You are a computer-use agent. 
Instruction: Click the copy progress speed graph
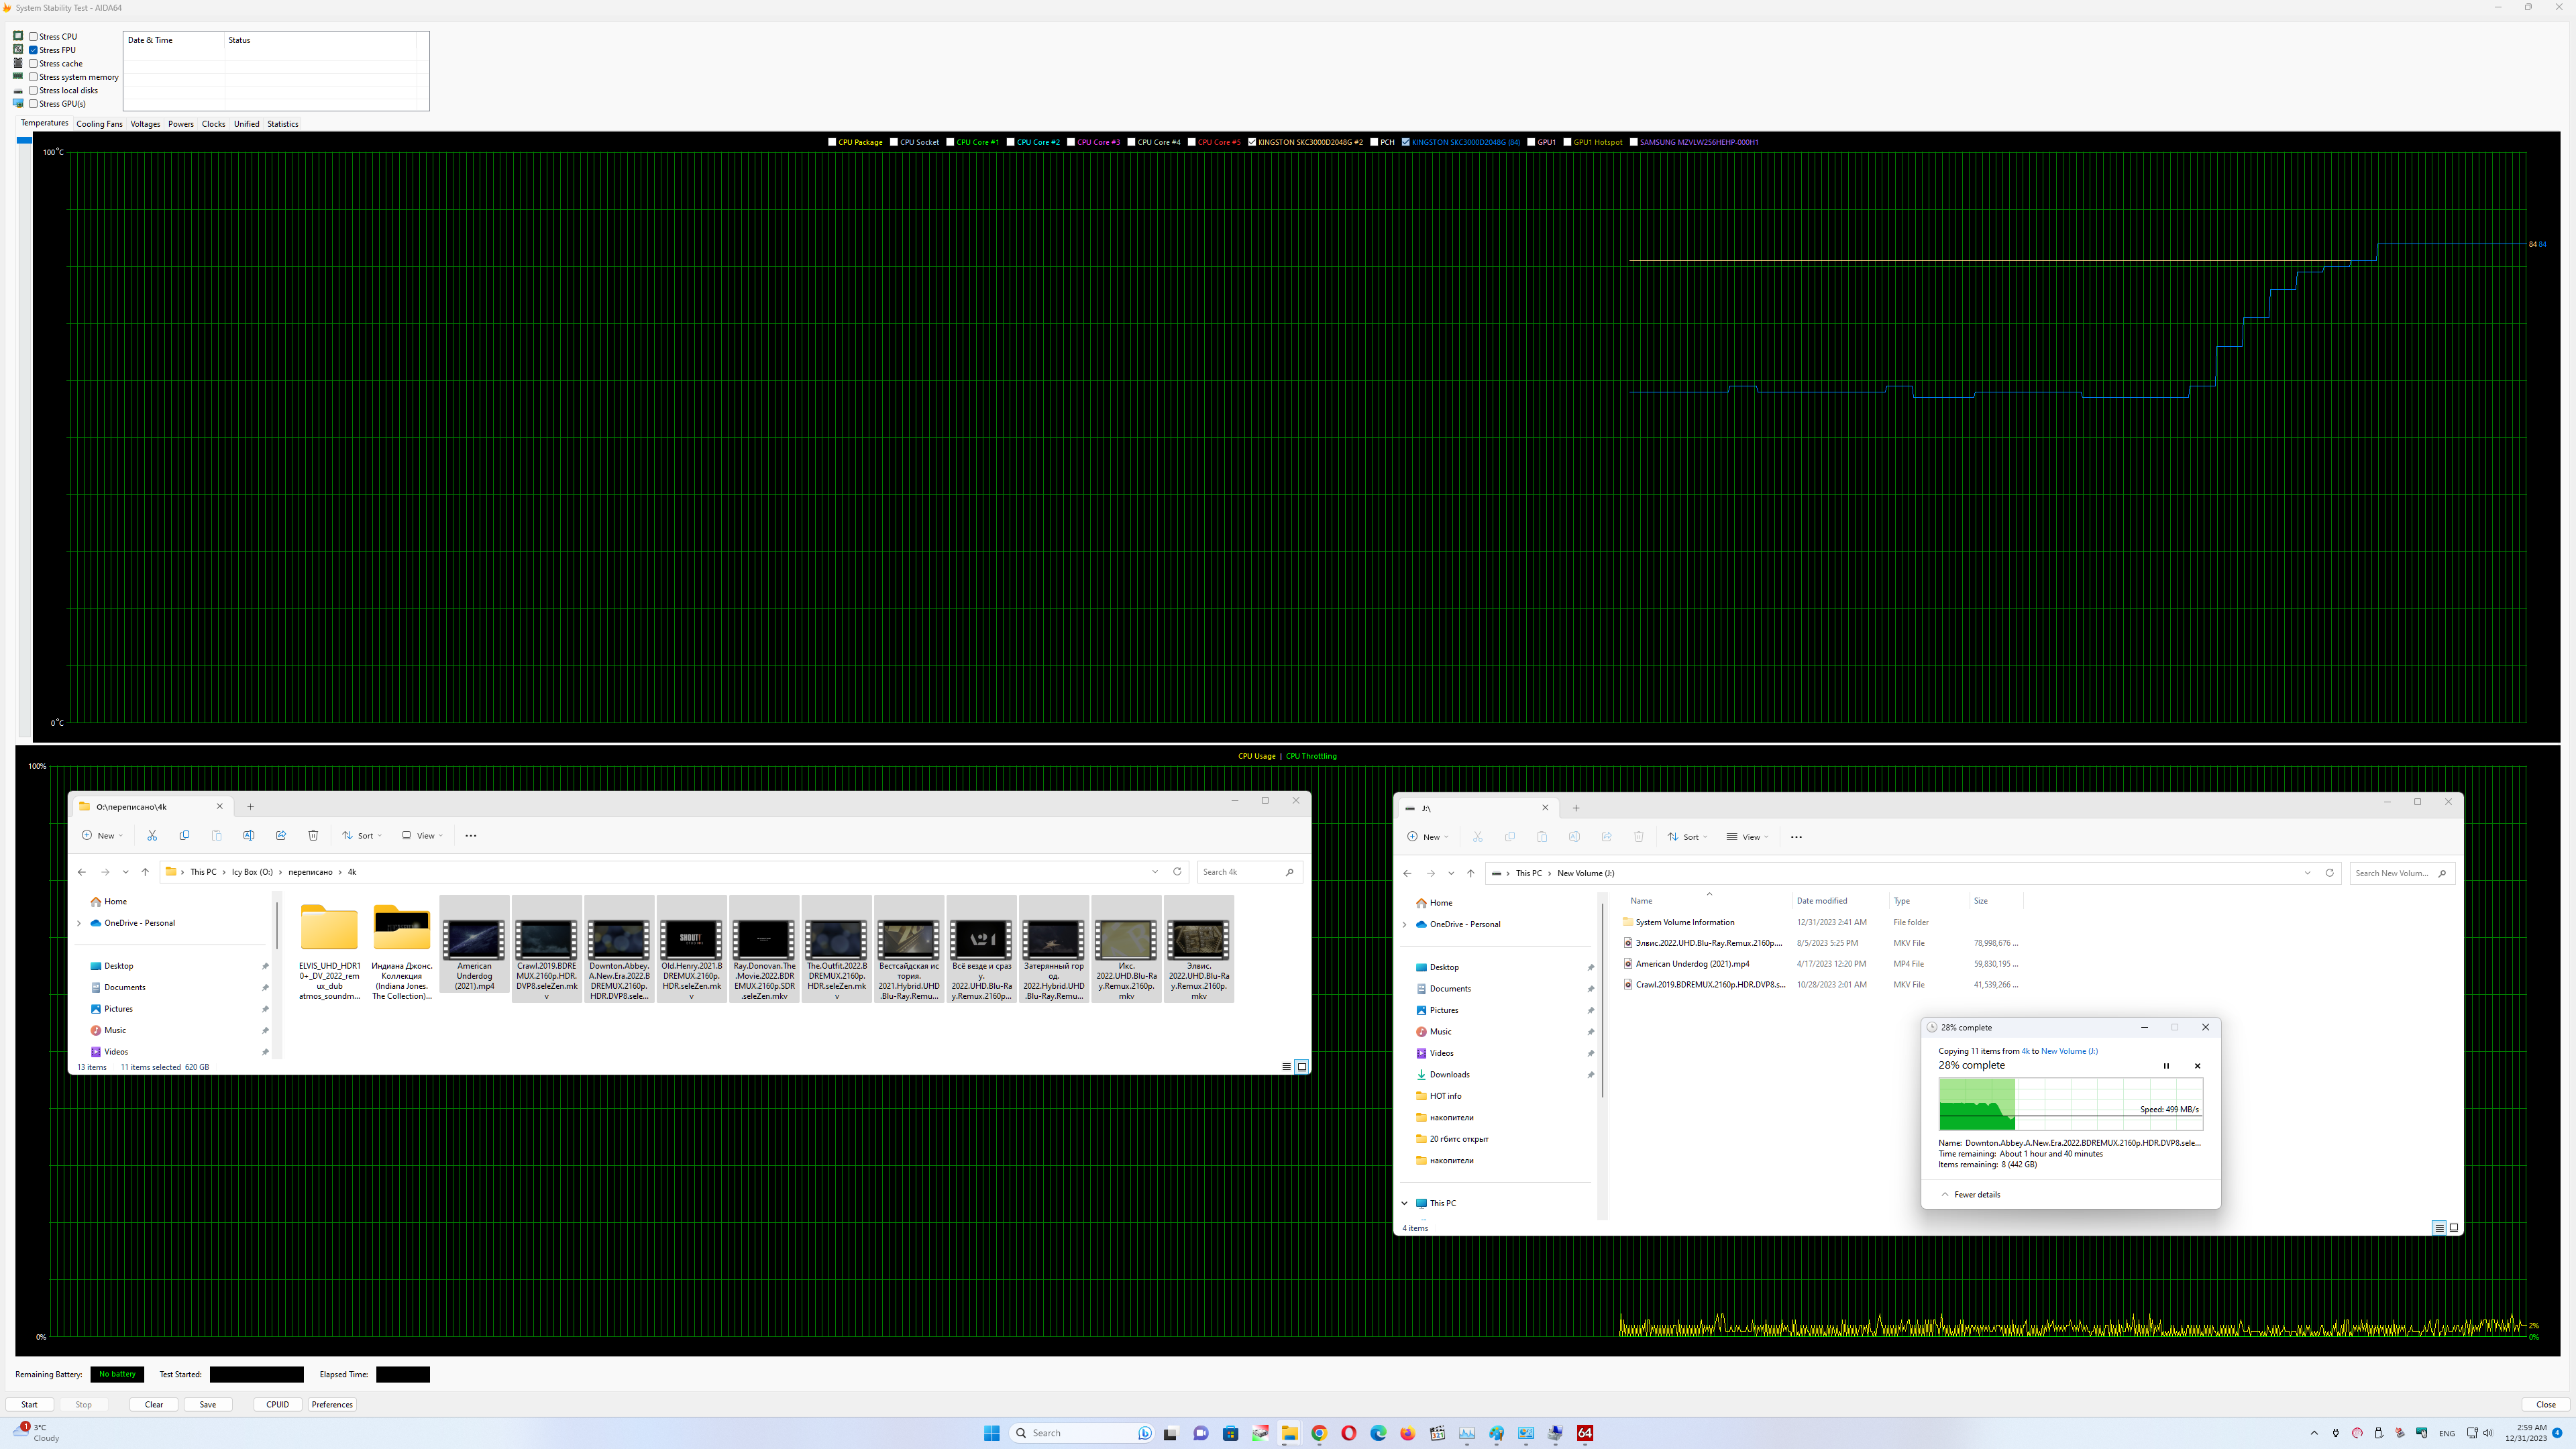tap(2070, 1104)
